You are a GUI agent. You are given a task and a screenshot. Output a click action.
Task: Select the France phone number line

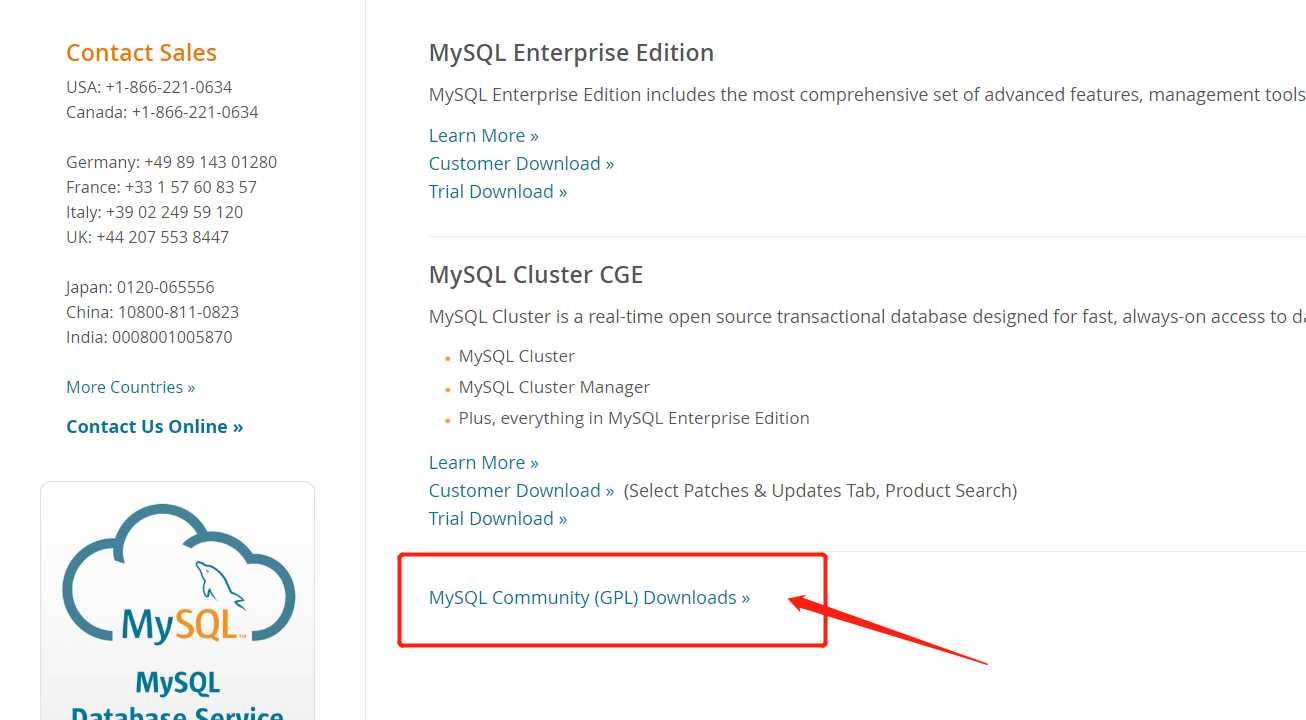[x=162, y=187]
